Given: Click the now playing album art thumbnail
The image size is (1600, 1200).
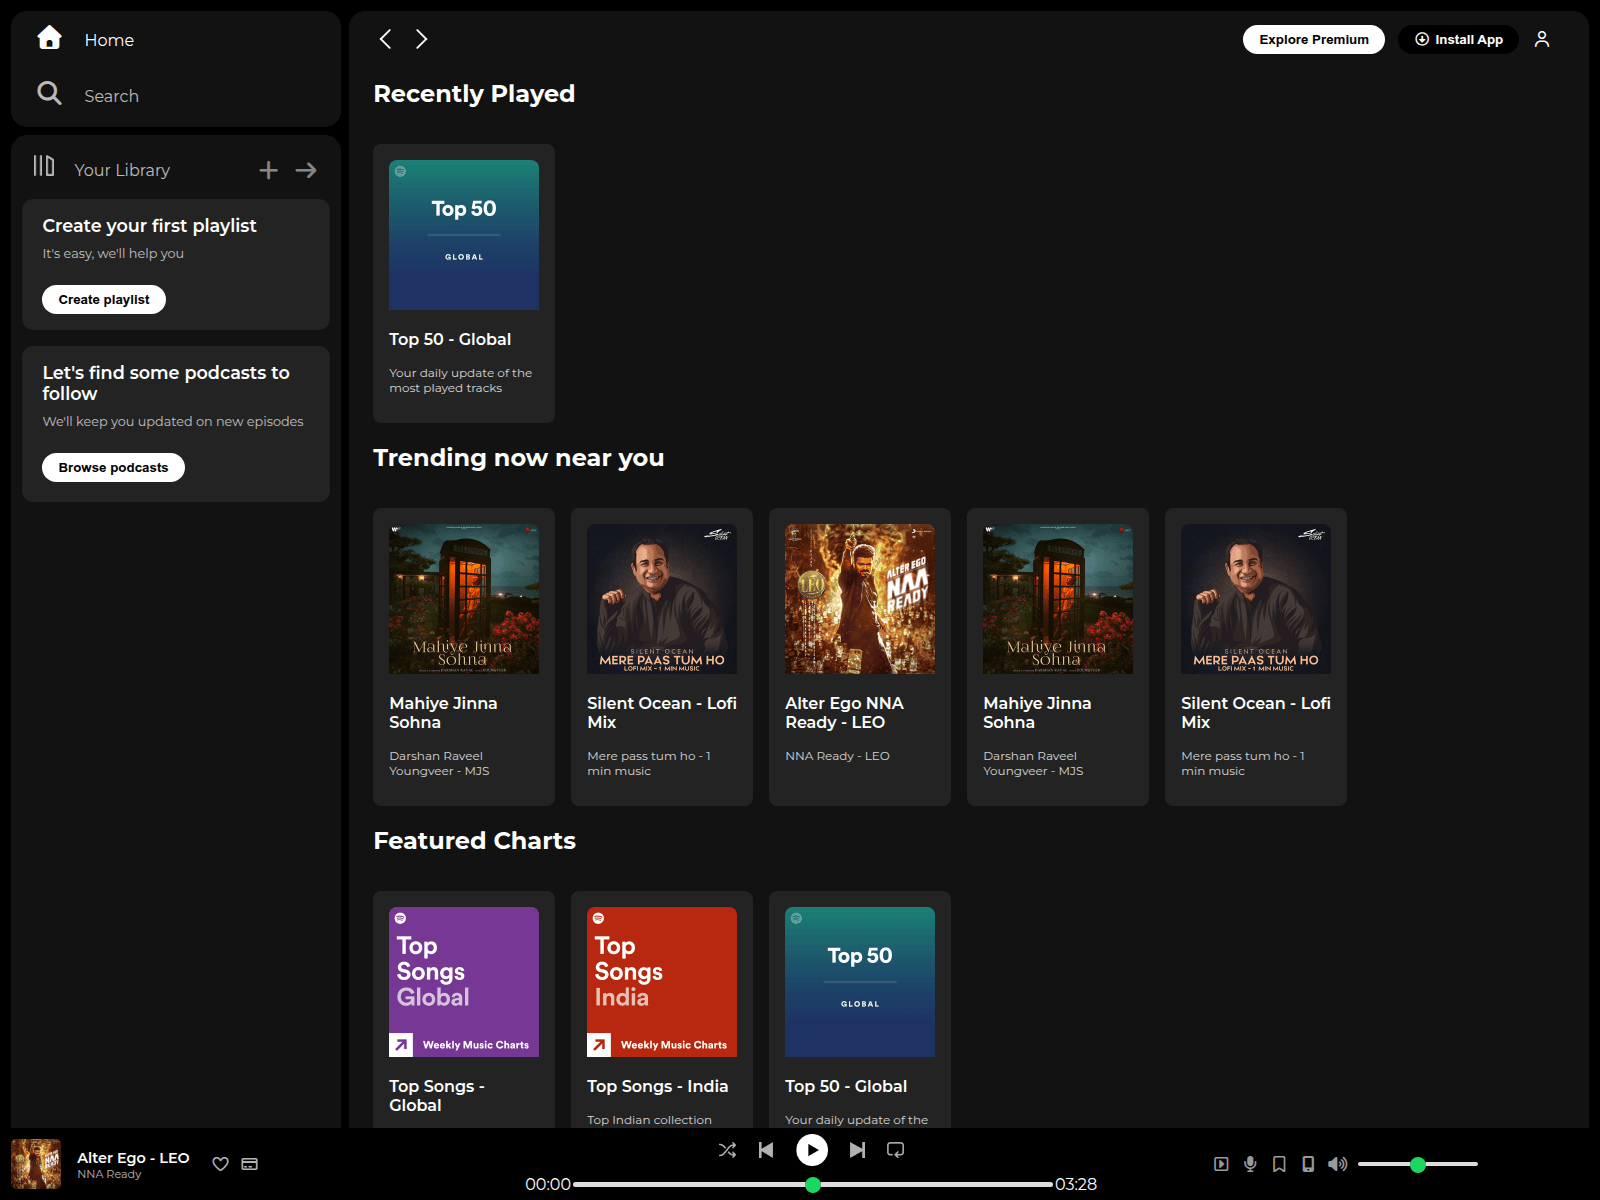Looking at the screenshot, I should [36, 1164].
